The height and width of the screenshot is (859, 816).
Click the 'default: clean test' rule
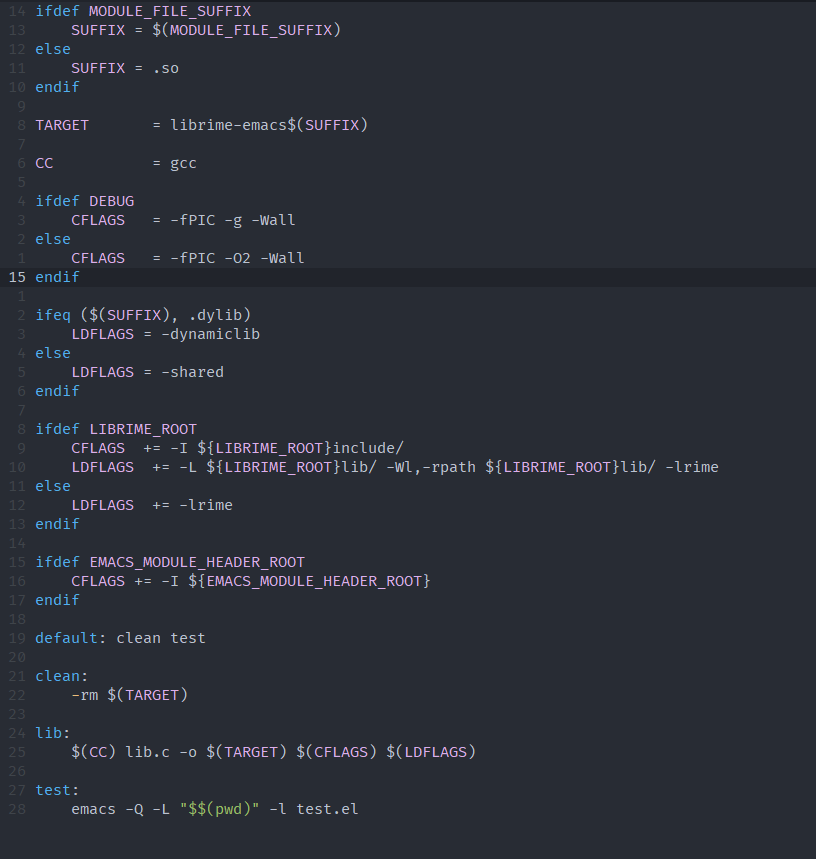(x=120, y=638)
